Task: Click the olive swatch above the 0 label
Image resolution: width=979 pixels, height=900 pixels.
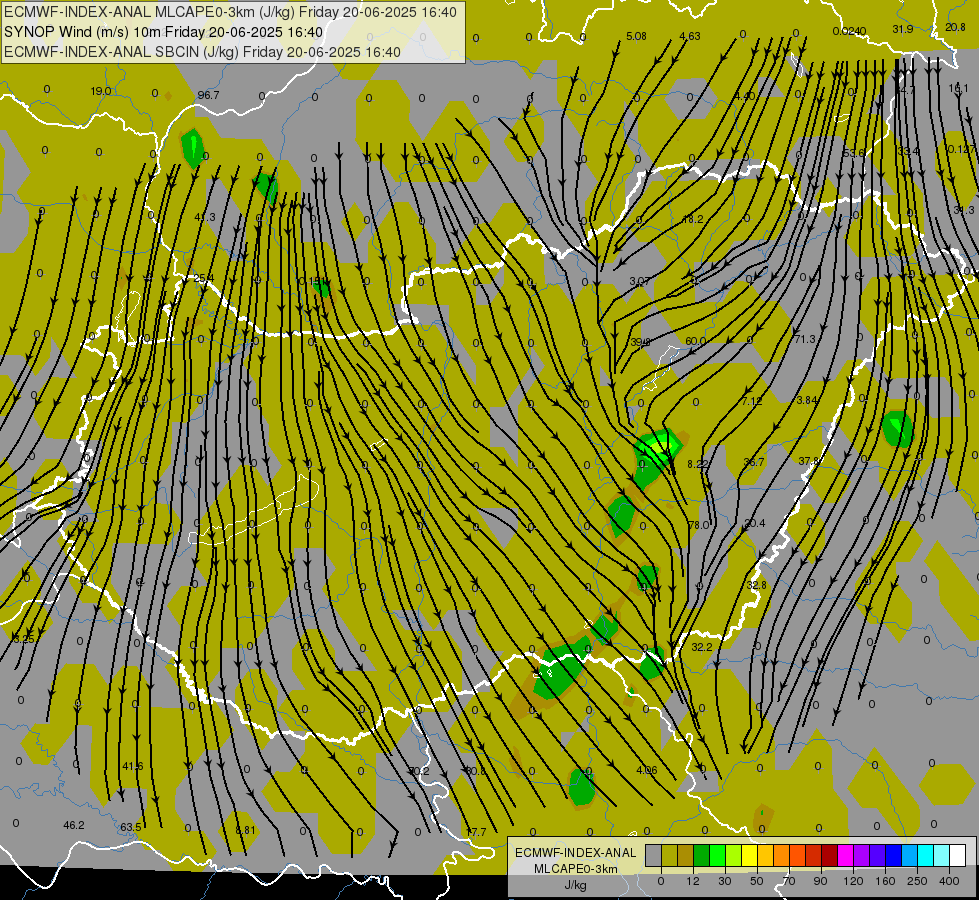Action: tap(670, 855)
